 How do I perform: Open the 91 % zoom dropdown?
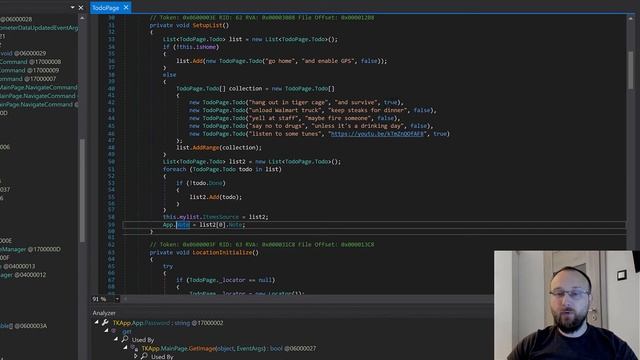pos(117,299)
